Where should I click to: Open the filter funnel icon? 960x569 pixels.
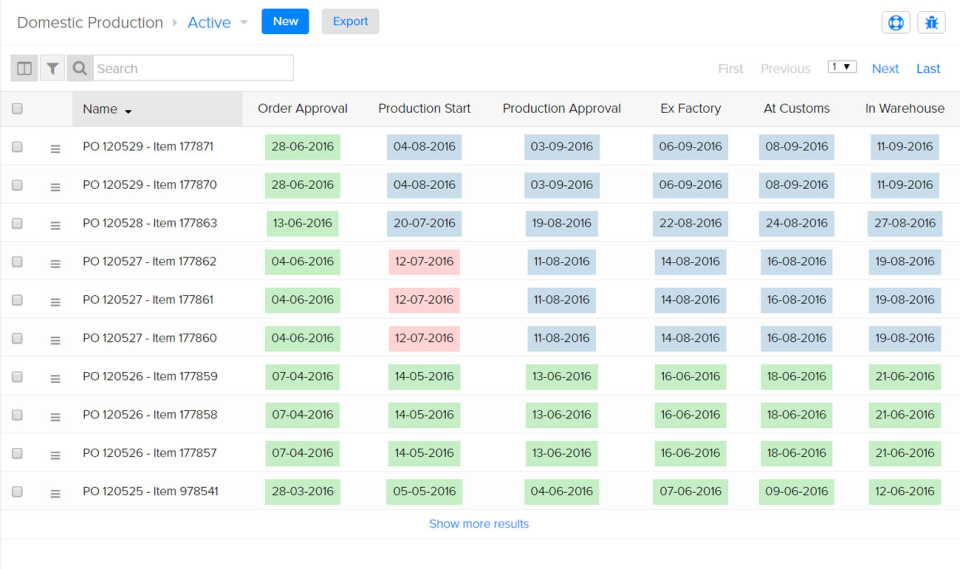(52, 68)
